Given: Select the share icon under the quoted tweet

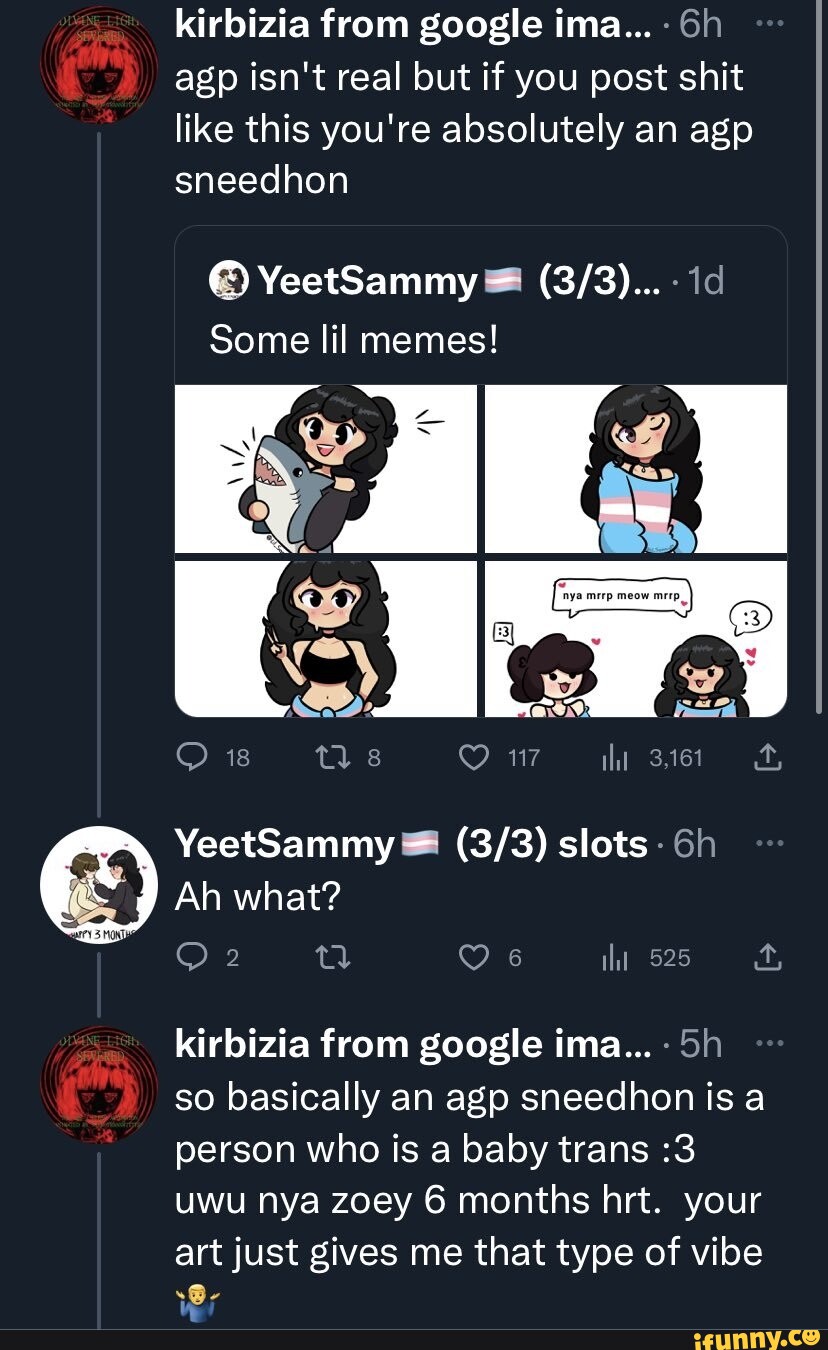Looking at the screenshot, I should pyautogui.click(x=766, y=757).
